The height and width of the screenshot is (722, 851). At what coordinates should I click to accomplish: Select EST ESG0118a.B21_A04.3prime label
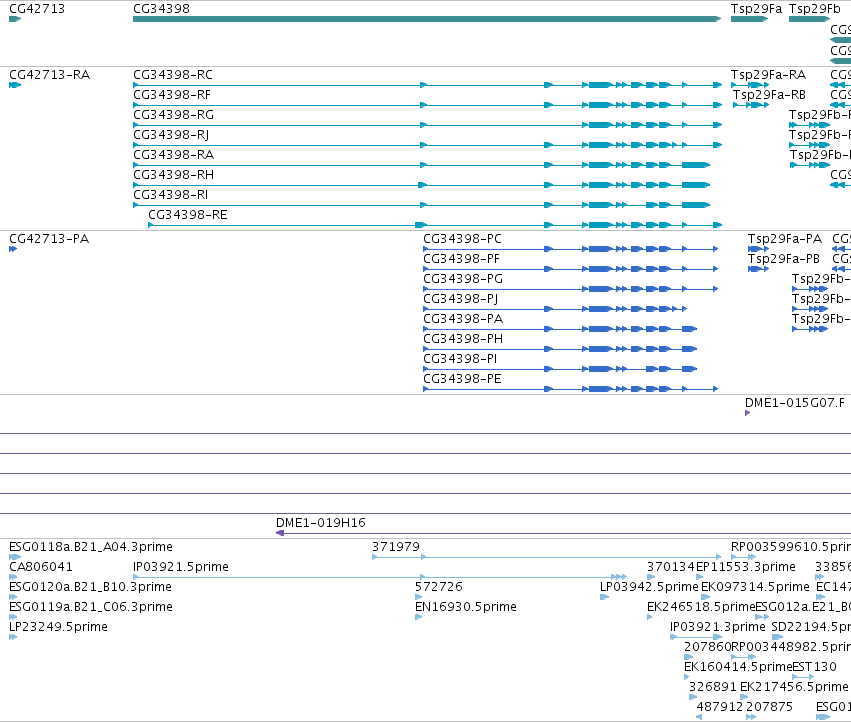[x=91, y=547]
